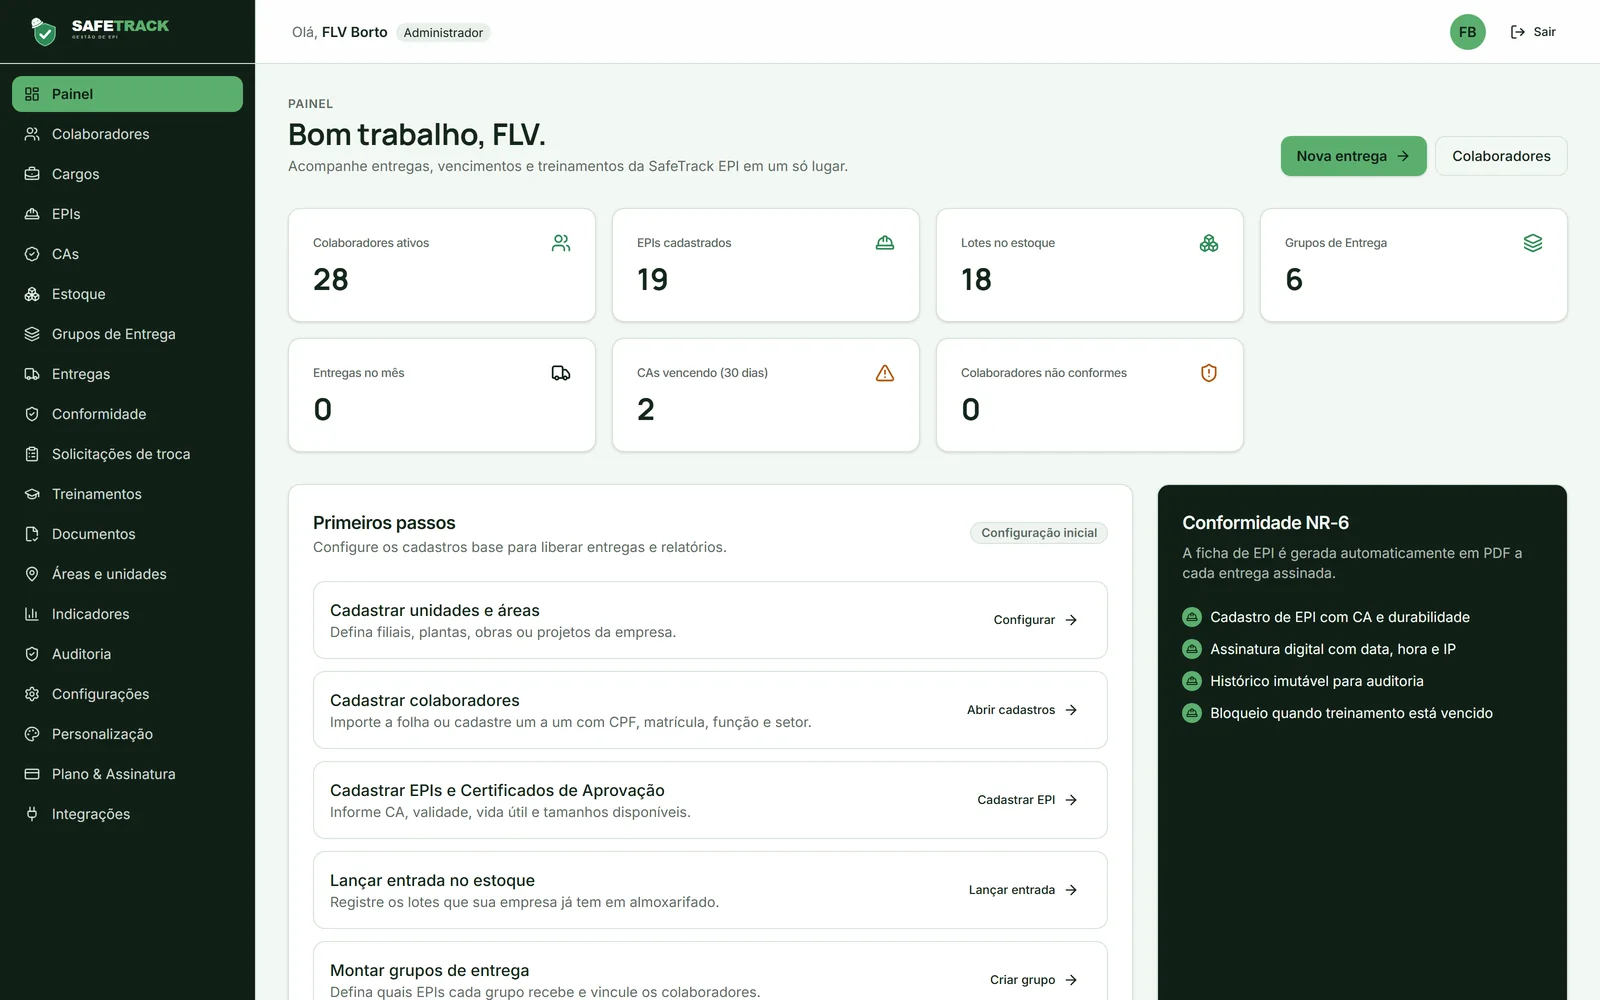Screen dimensions: 1600x1000
Task: Open the Colaboradores ativos card showing 28
Action: (442, 265)
